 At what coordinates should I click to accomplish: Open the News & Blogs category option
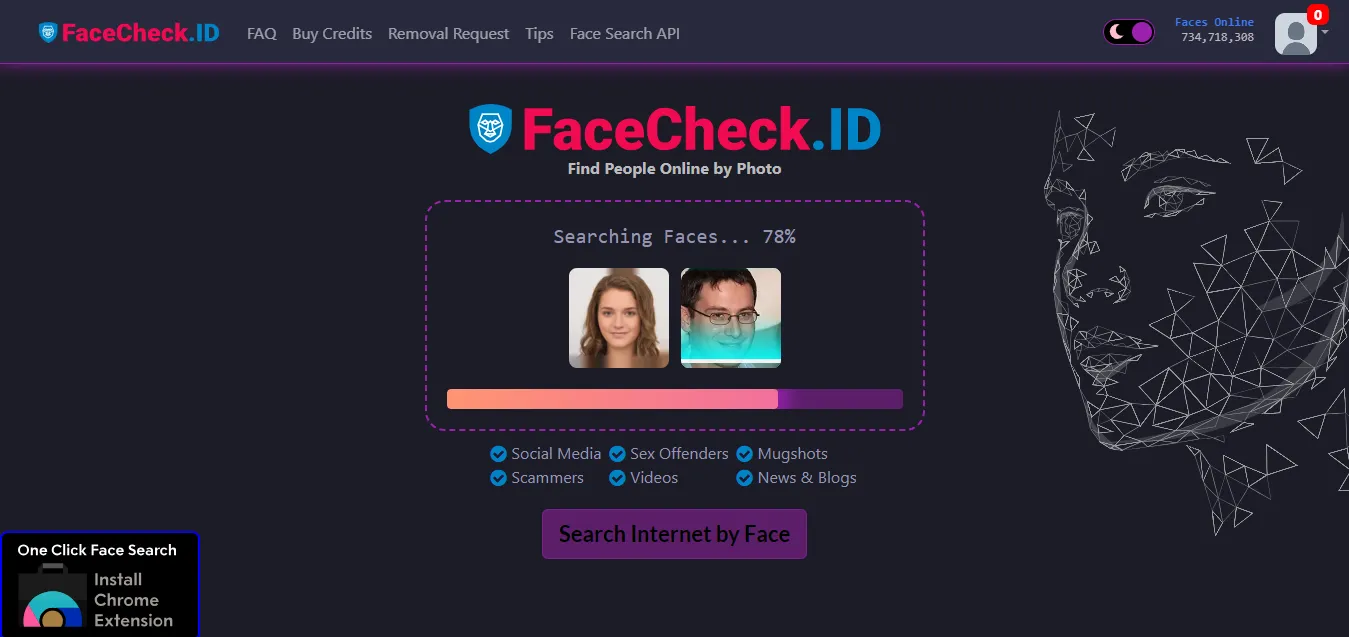744,478
